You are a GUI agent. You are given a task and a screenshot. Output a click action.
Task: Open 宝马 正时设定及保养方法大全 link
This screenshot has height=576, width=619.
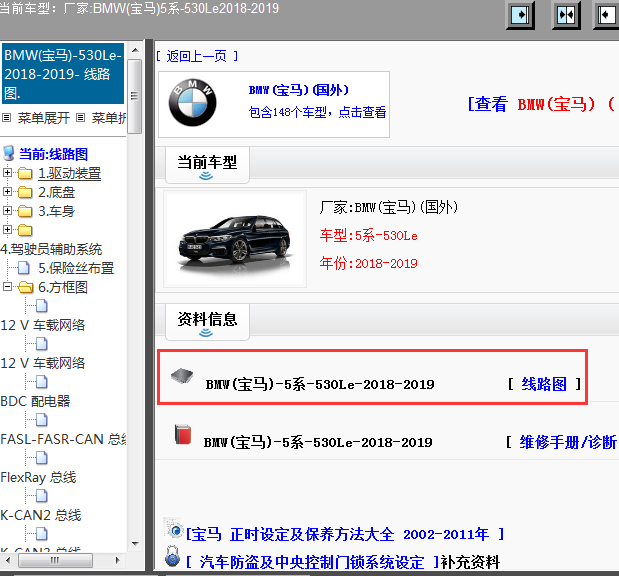pos(344,534)
